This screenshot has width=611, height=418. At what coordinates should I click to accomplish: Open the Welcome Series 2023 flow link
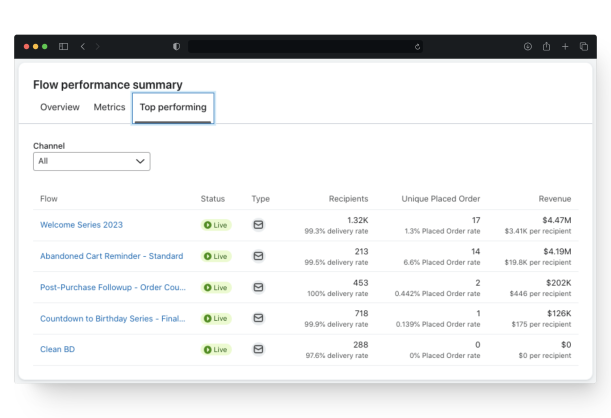81,225
